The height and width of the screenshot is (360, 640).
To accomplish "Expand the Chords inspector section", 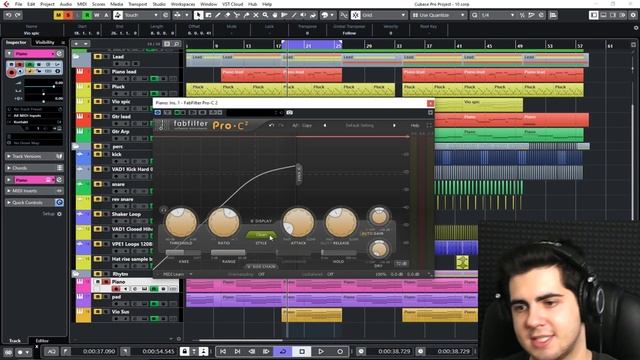I will click(34, 168).
